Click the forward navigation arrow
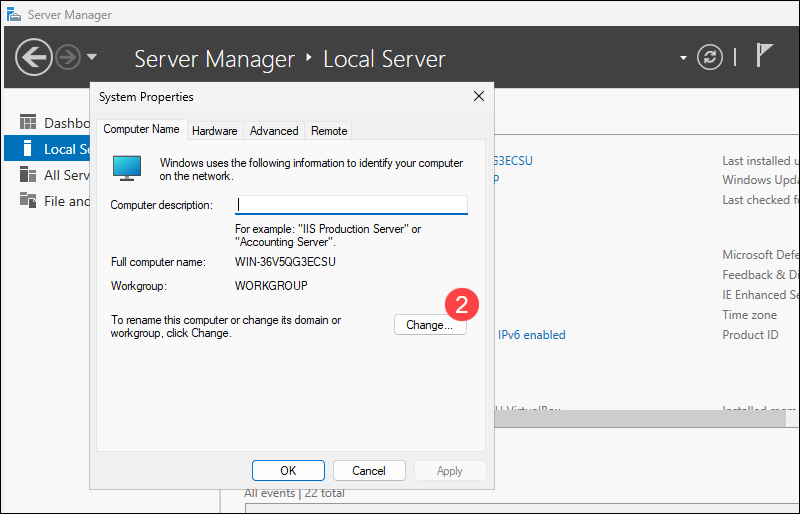This screenshot has height=514, width=800. coord(68,58)
